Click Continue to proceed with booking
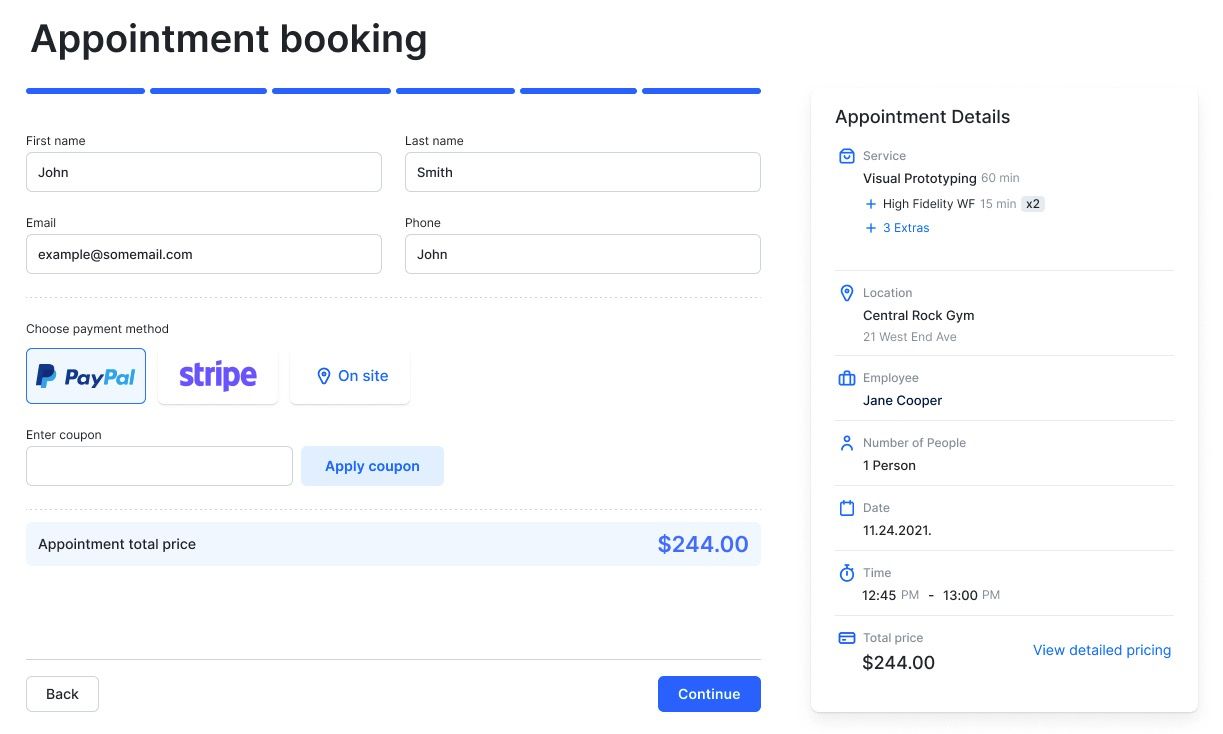 [x=709, y=693]
